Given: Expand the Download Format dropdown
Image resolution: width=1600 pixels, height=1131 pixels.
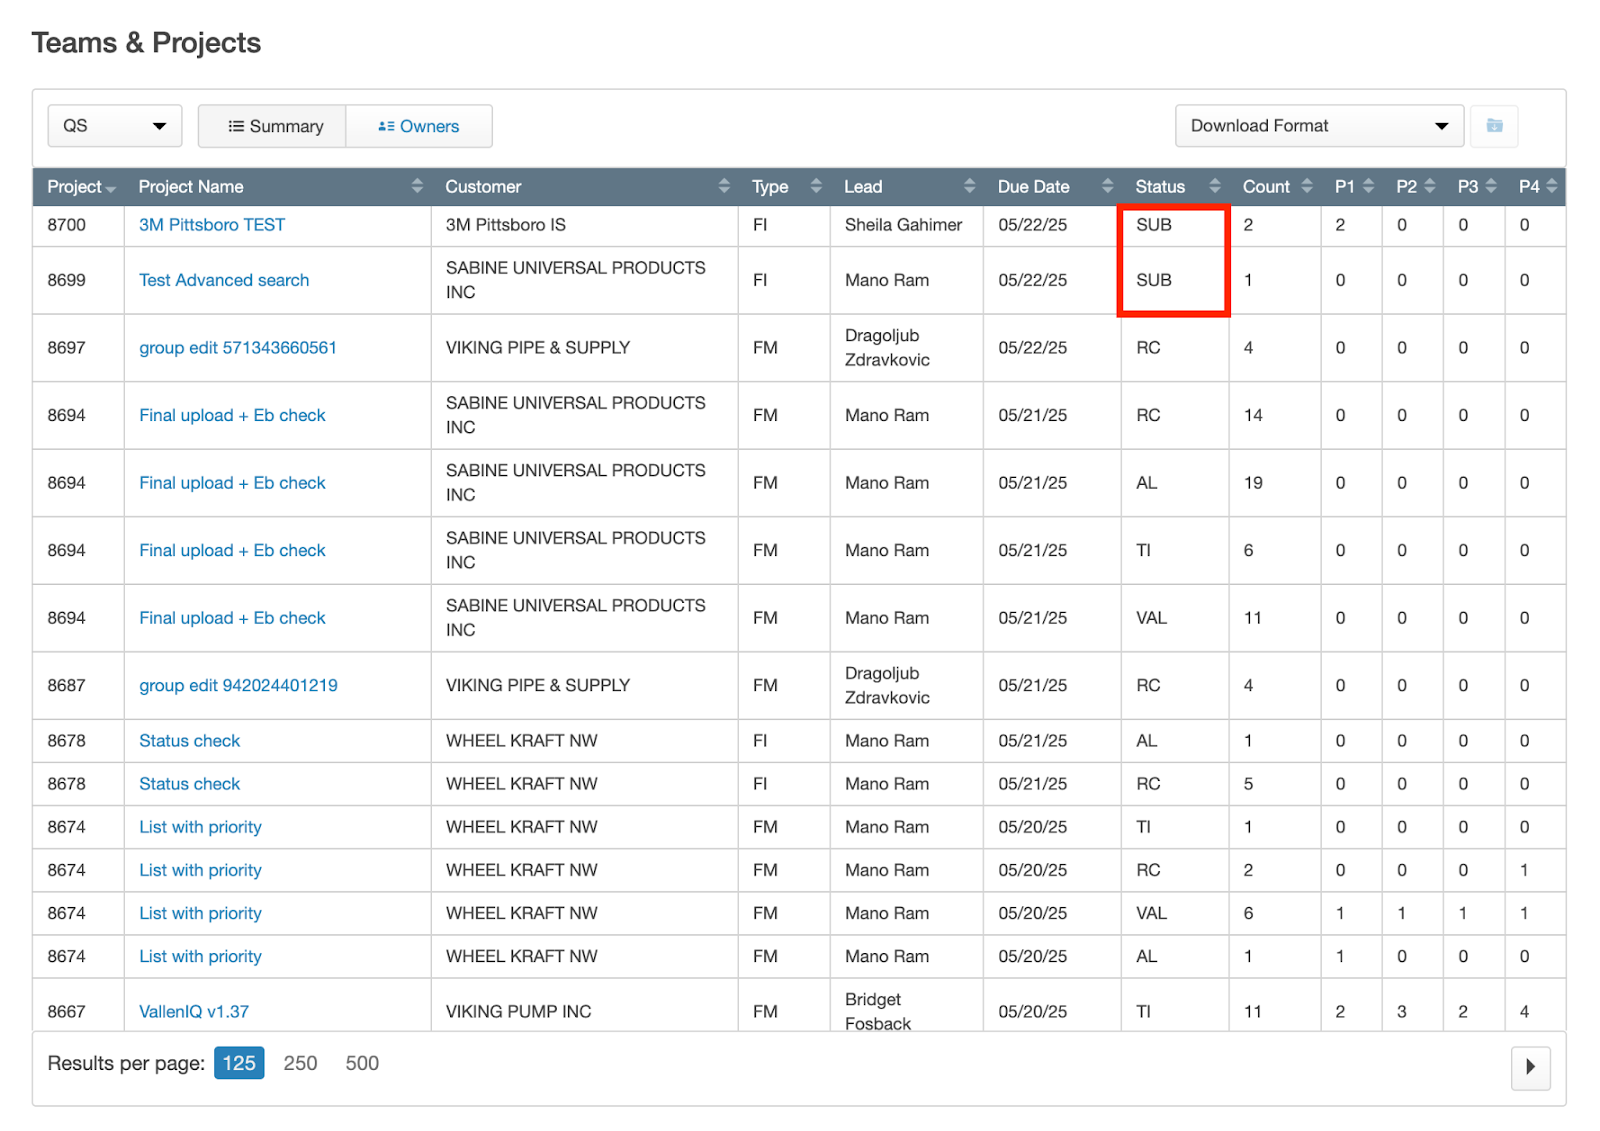Looking at the screenshot, I should [x=1318, y=126].
